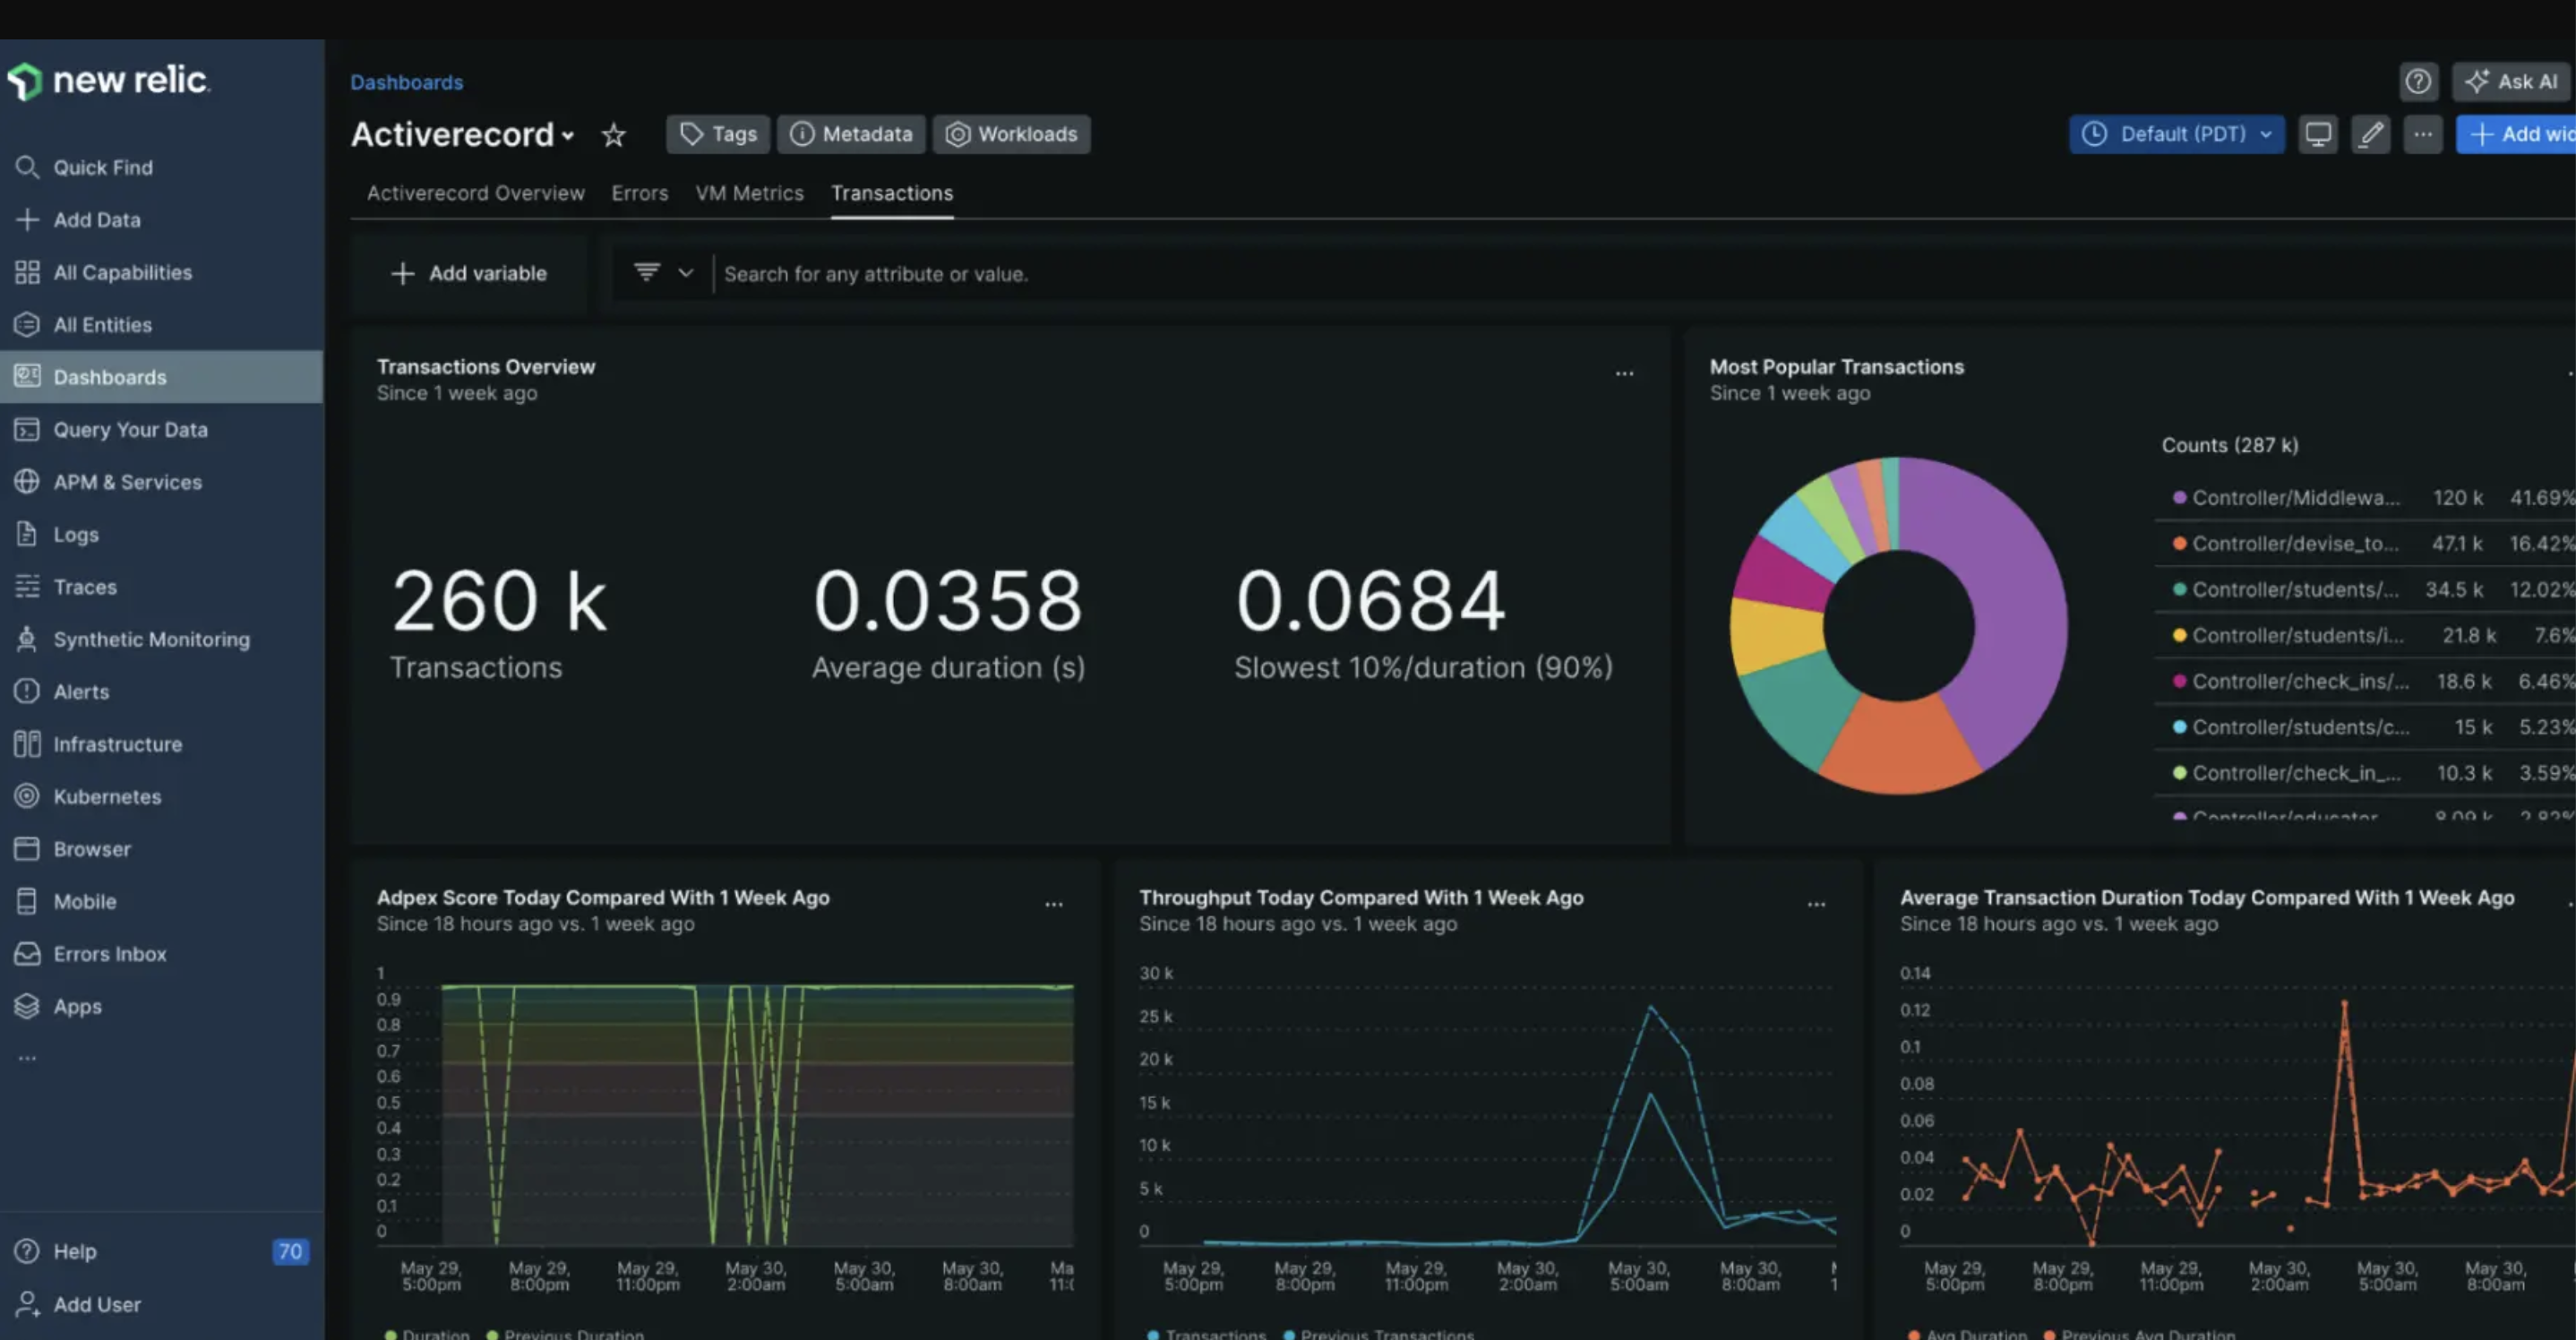The image size is (2576, 1340).
Task: Click the 260 k Transactions value
Action: pos(499,601)
